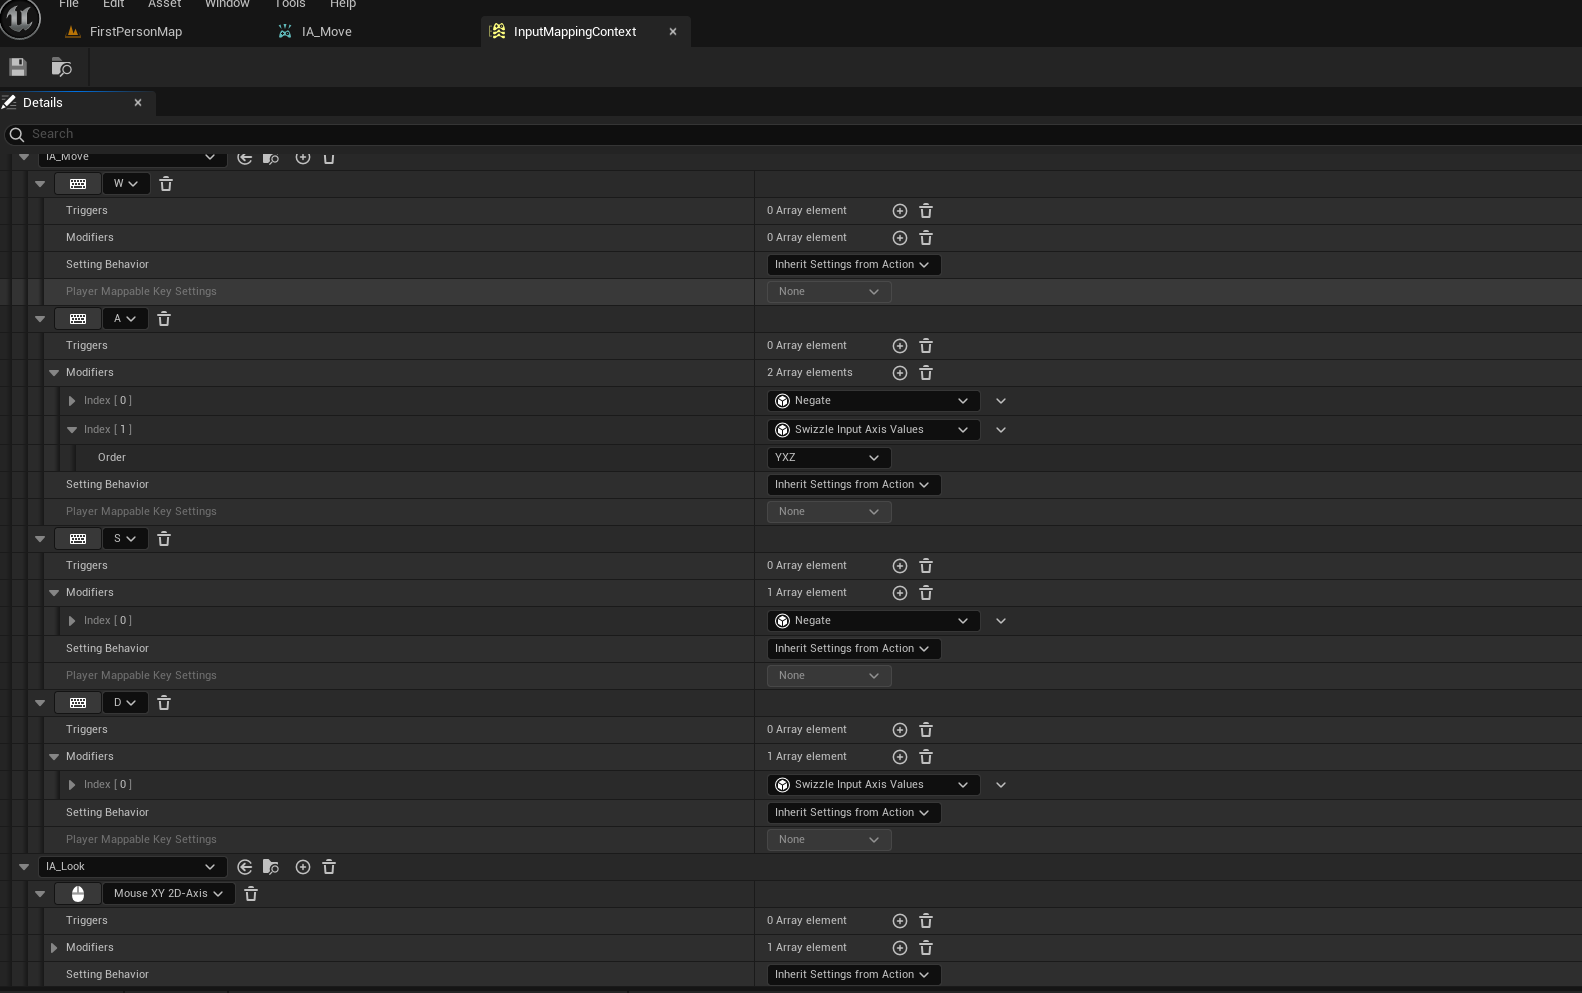
Task: Switch to the IA_Move tab
Action: pyautogui.click(x=326, y=32)
